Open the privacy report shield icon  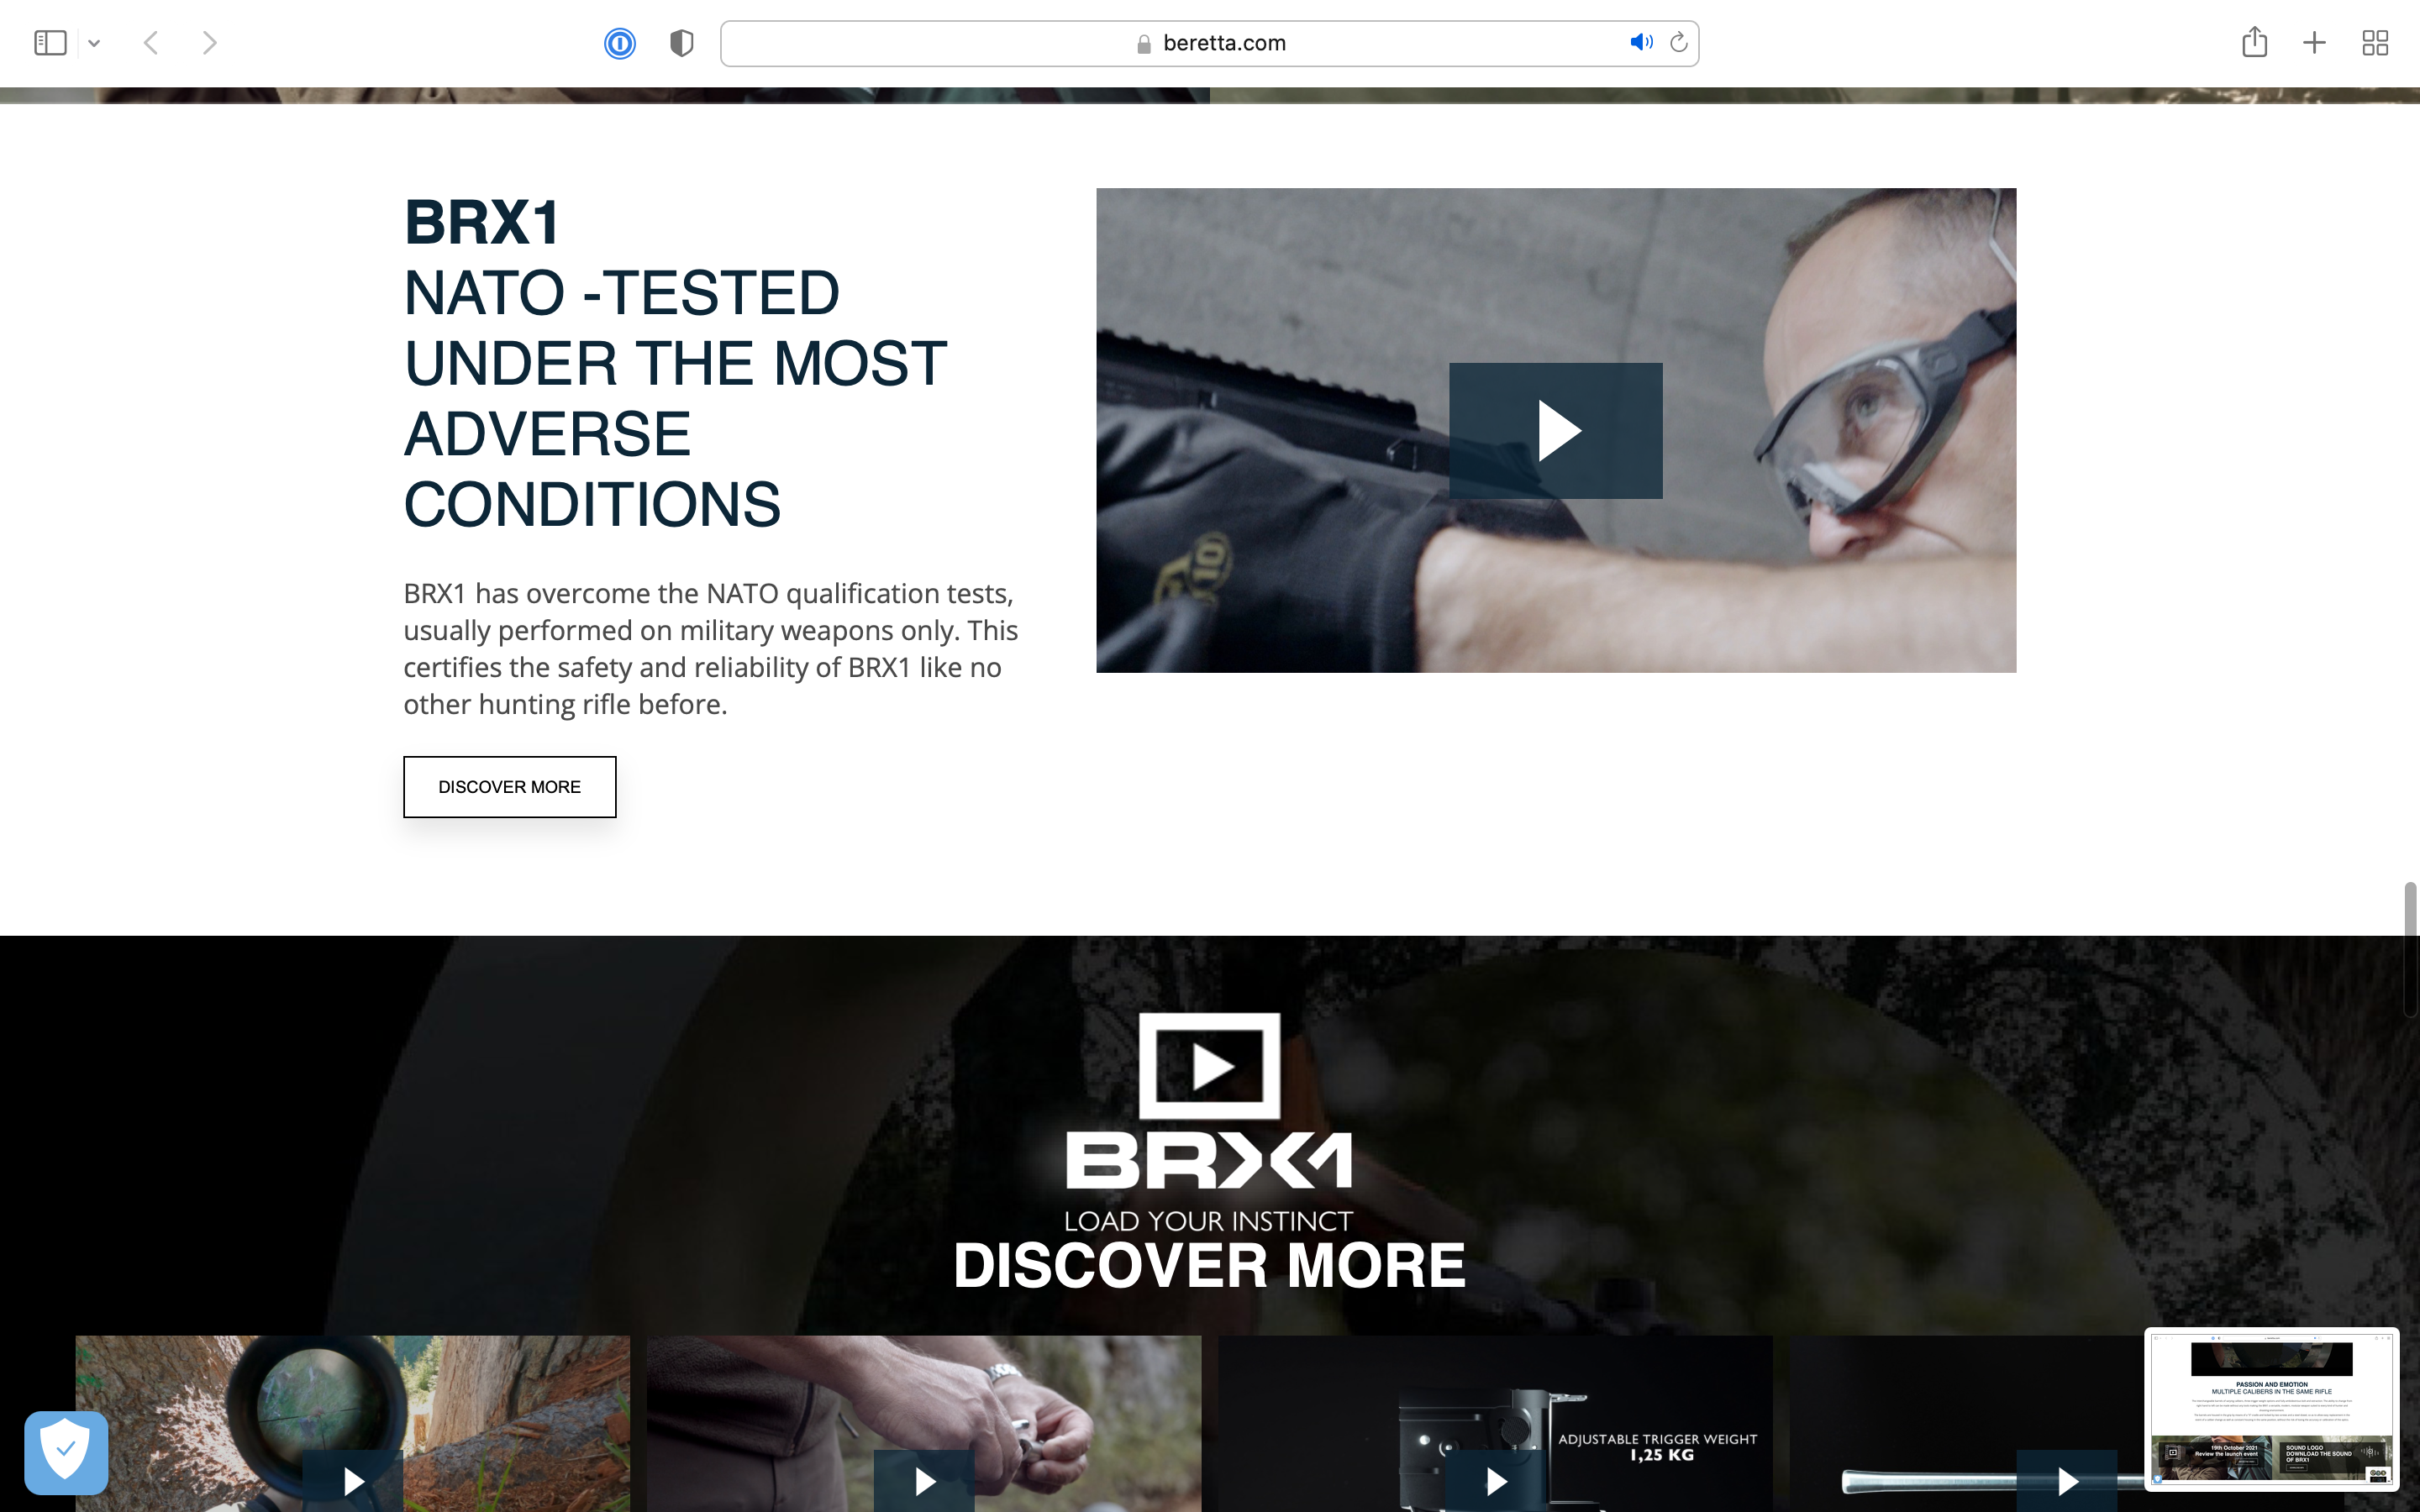click(x=681, y=43)
